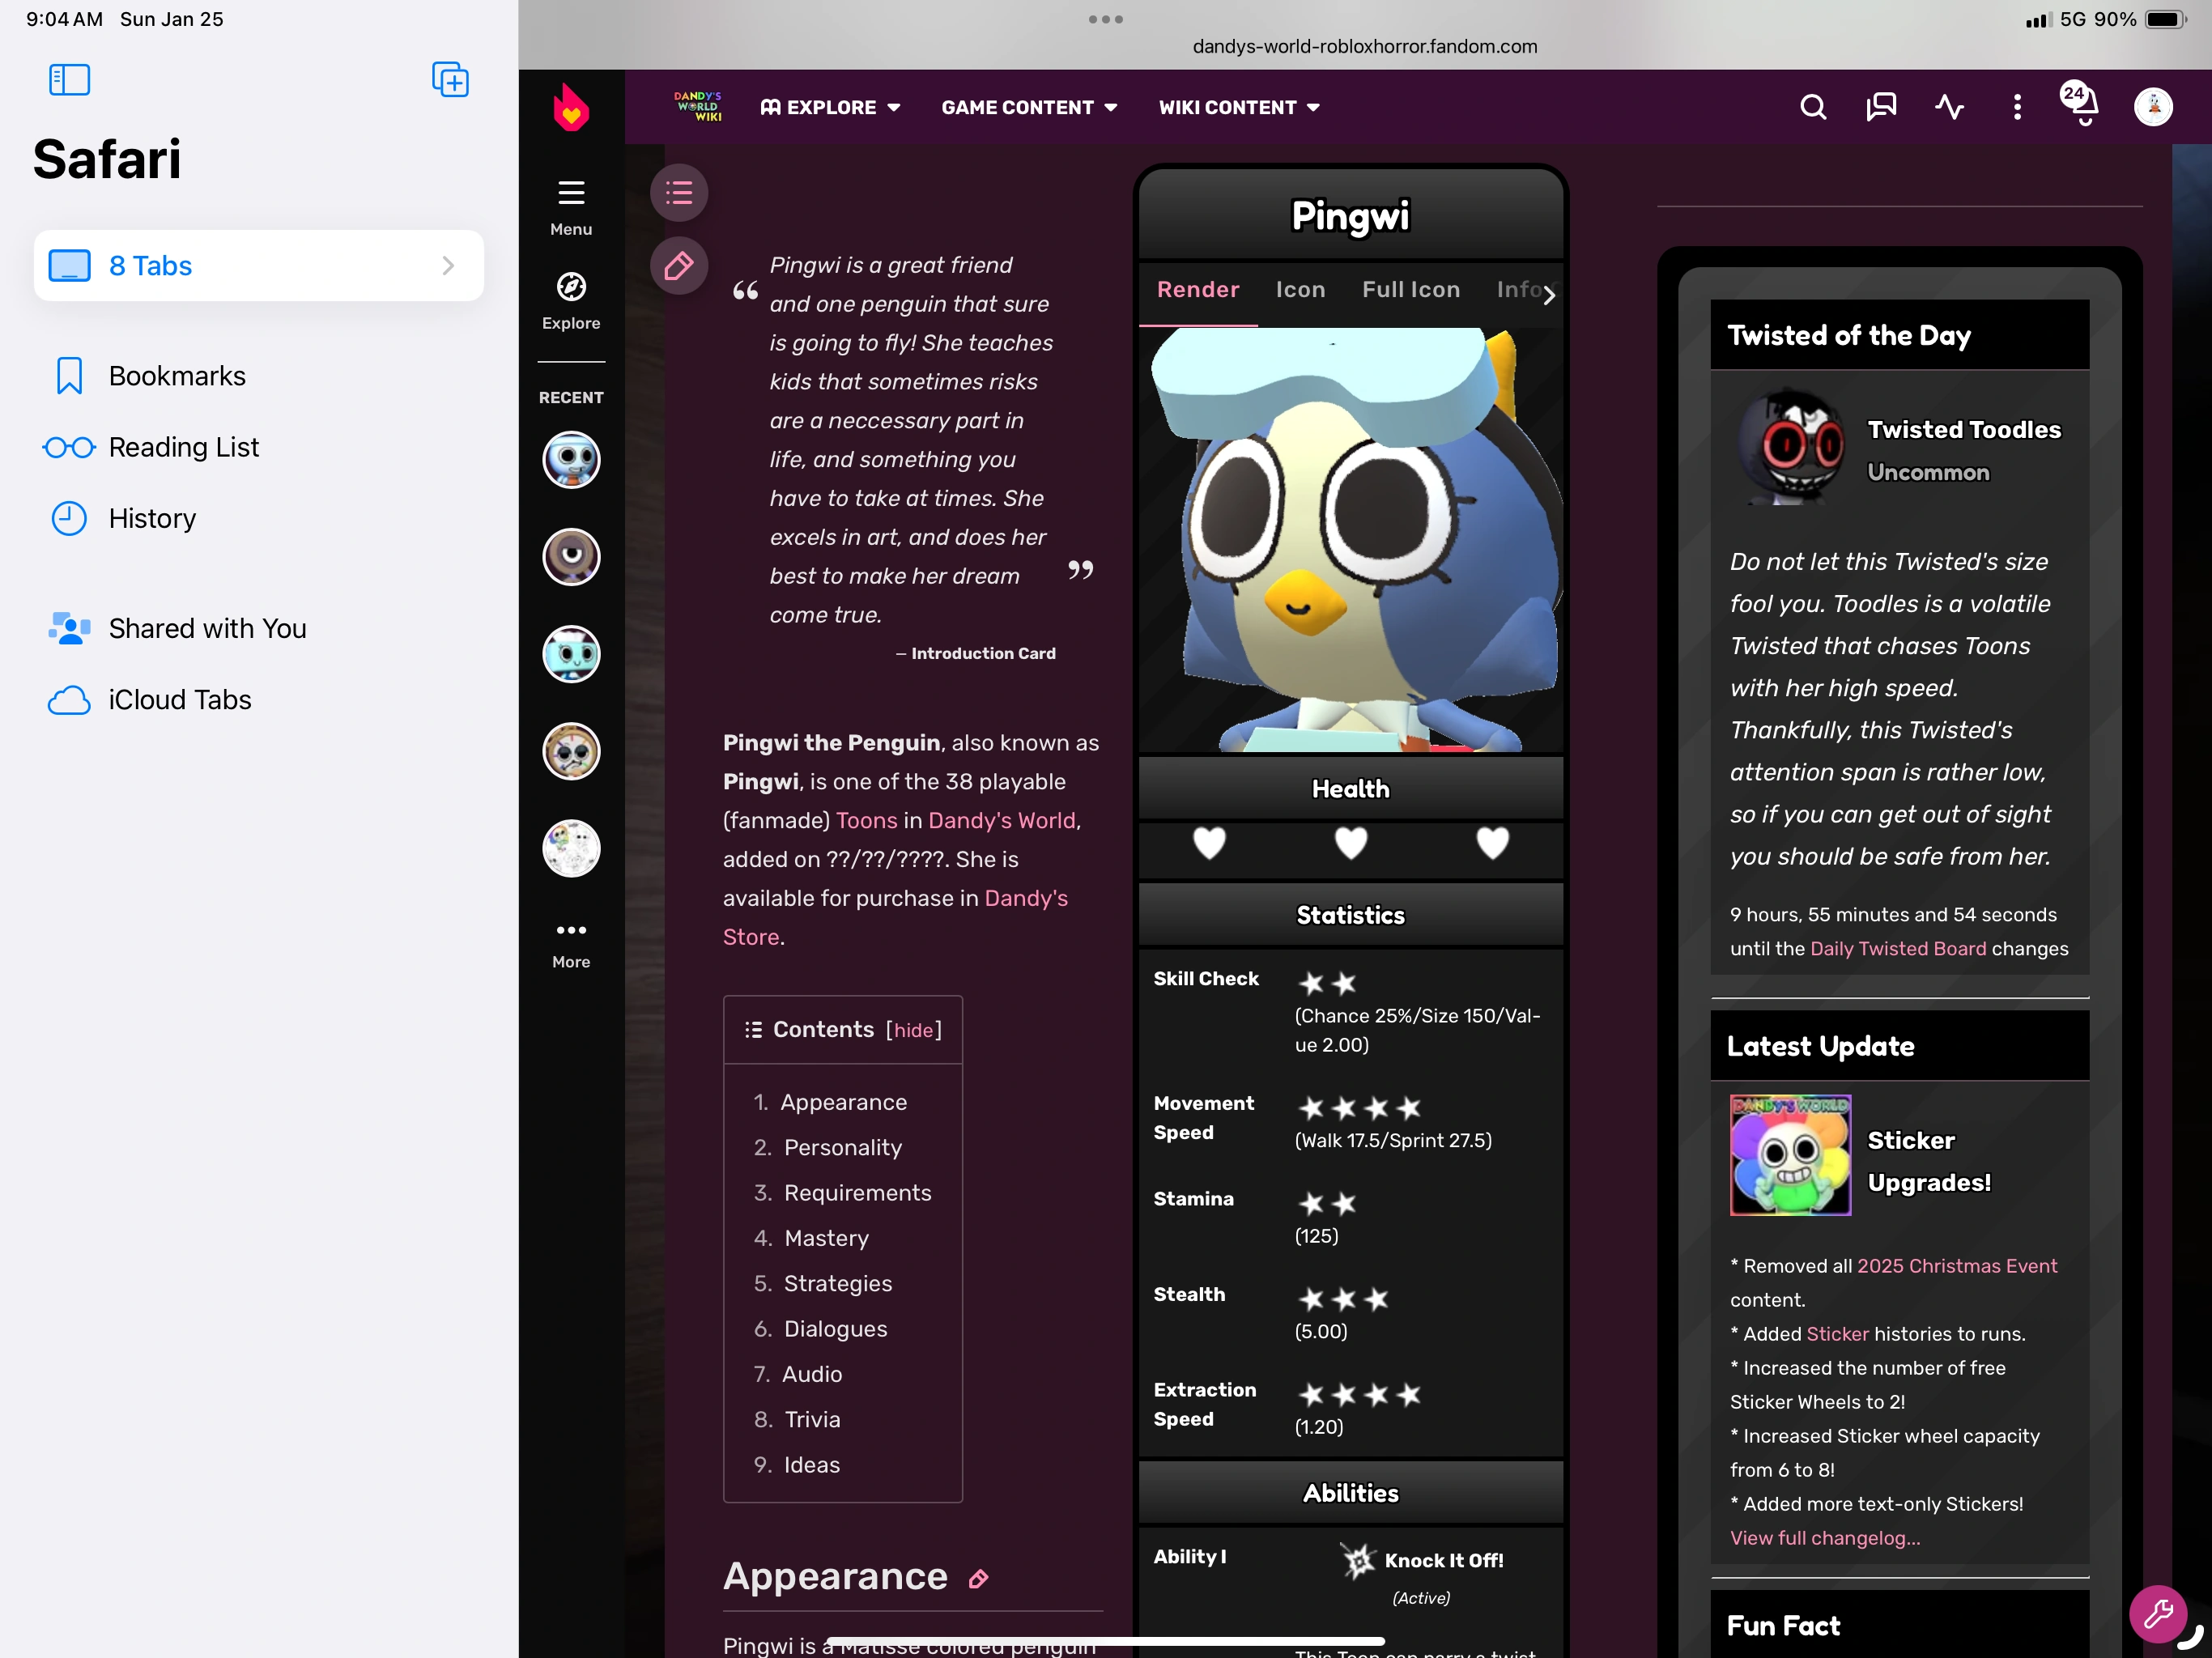Open the Daily Twisted Board link
The height and width of the screenshot is (1658, 2212).
tap(1897, 948)
